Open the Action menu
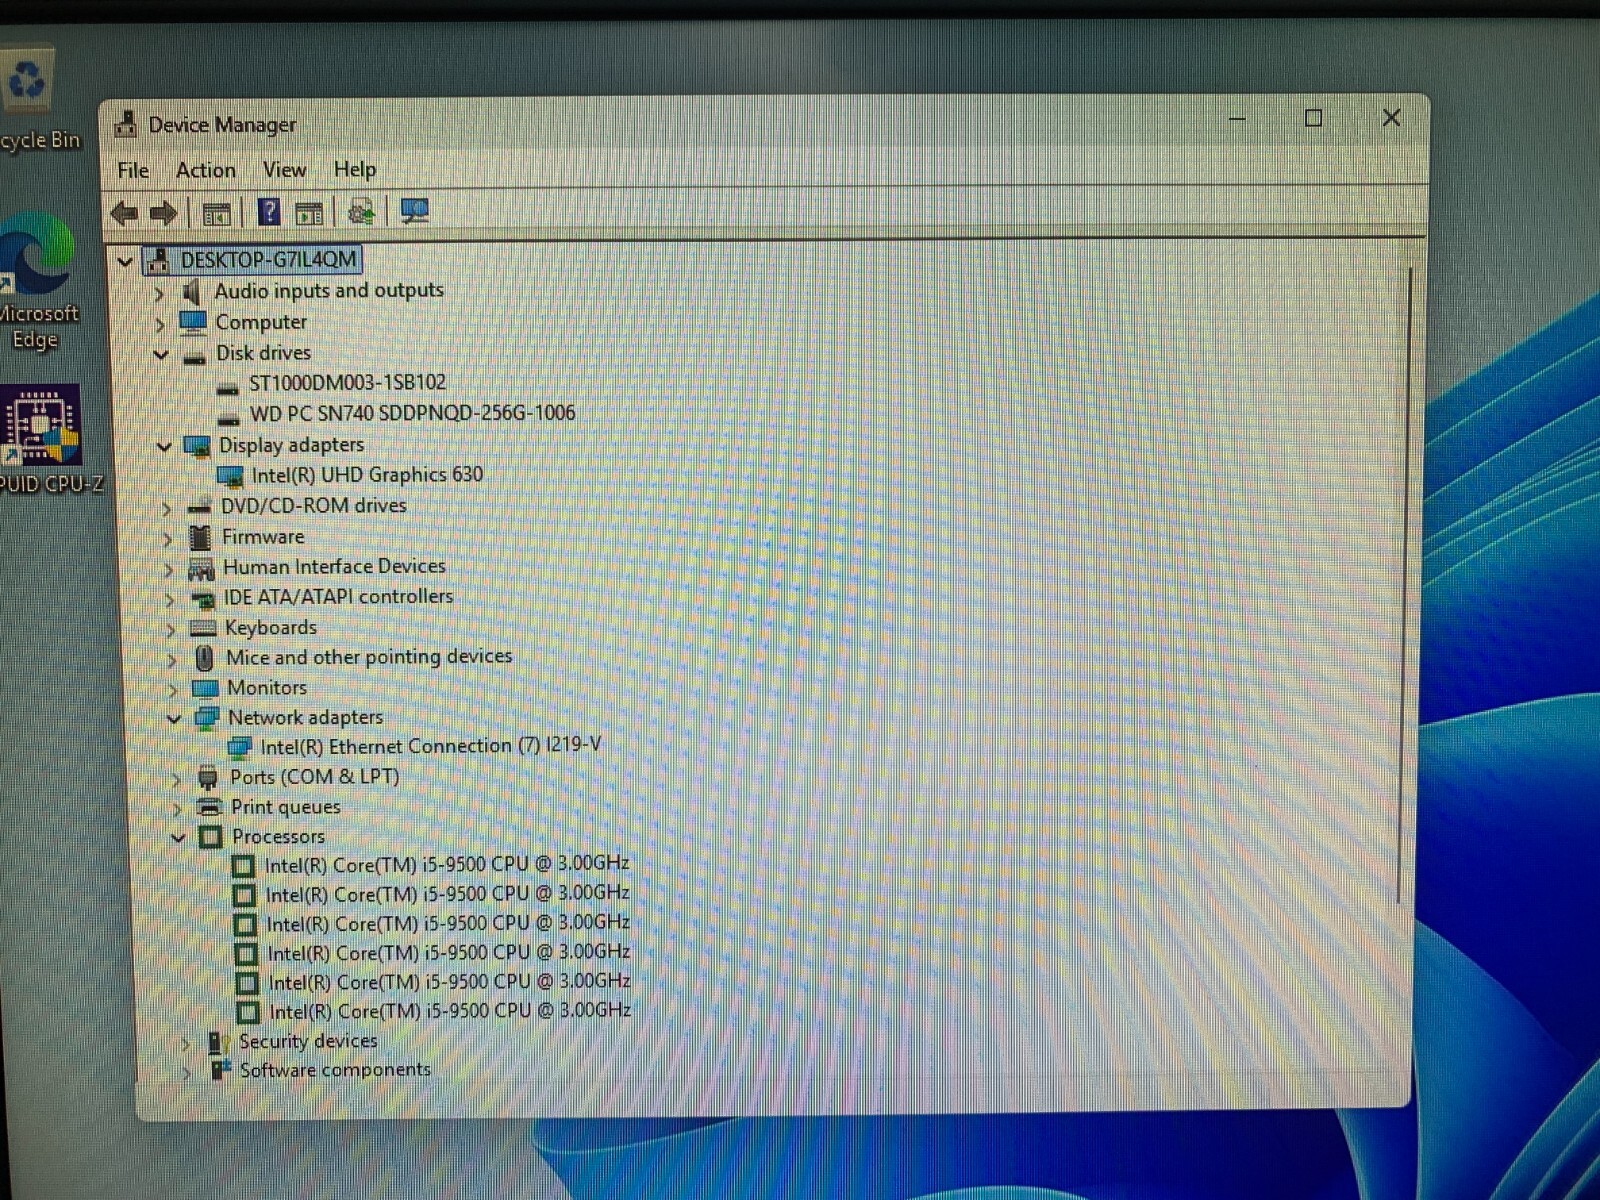This screenshot has width=1600, height=1200. click(x=206, y=170)
